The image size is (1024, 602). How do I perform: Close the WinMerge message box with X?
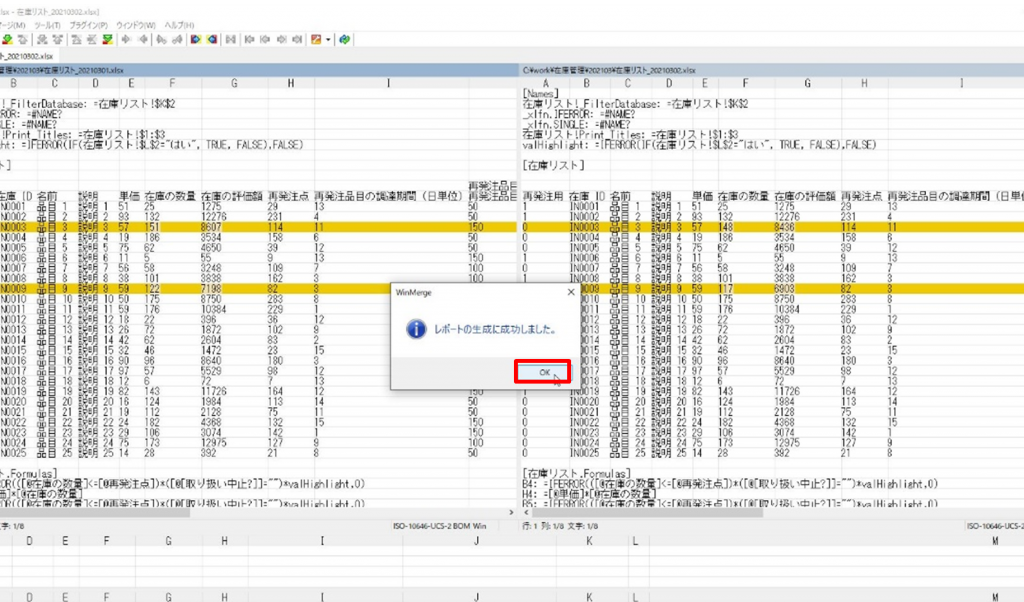coord(571,292)
